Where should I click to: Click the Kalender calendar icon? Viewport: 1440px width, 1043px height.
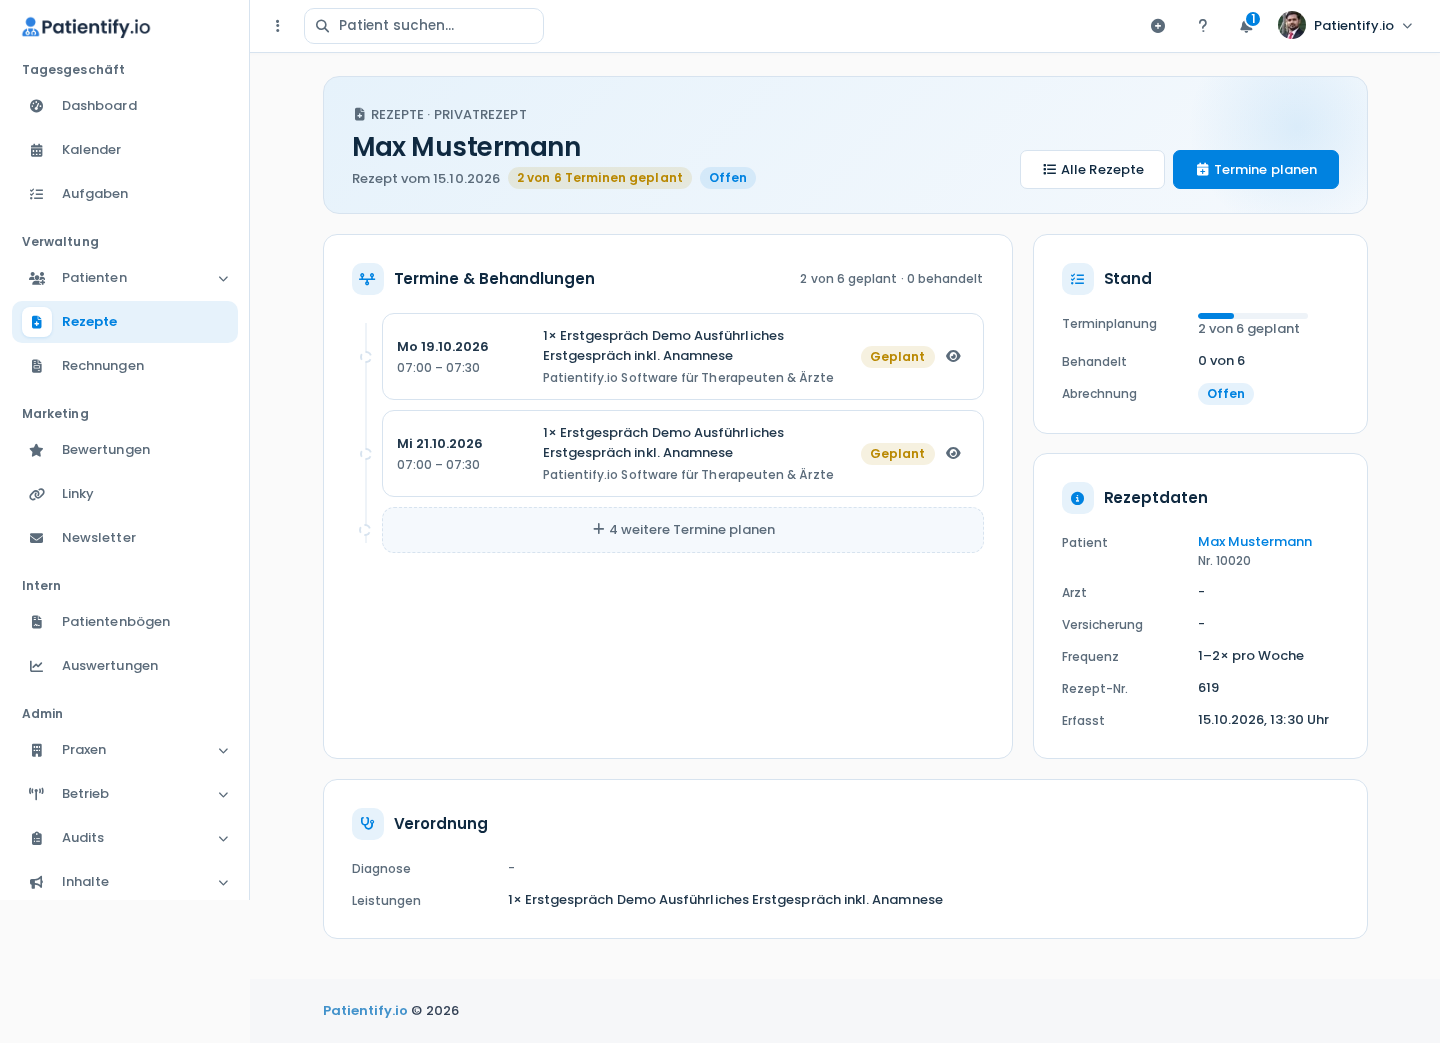tap(37, 150)
